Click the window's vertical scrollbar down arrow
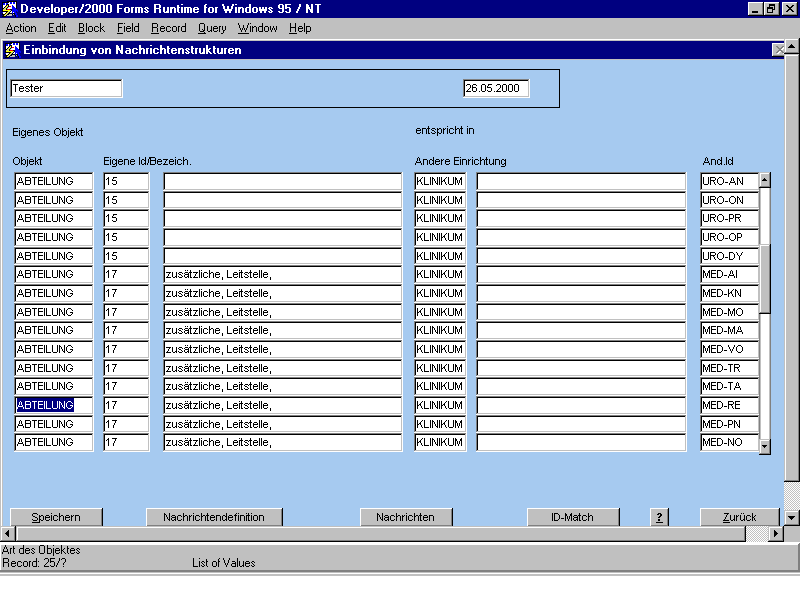This screenshot has width=800, height=600. coord(791,517)
